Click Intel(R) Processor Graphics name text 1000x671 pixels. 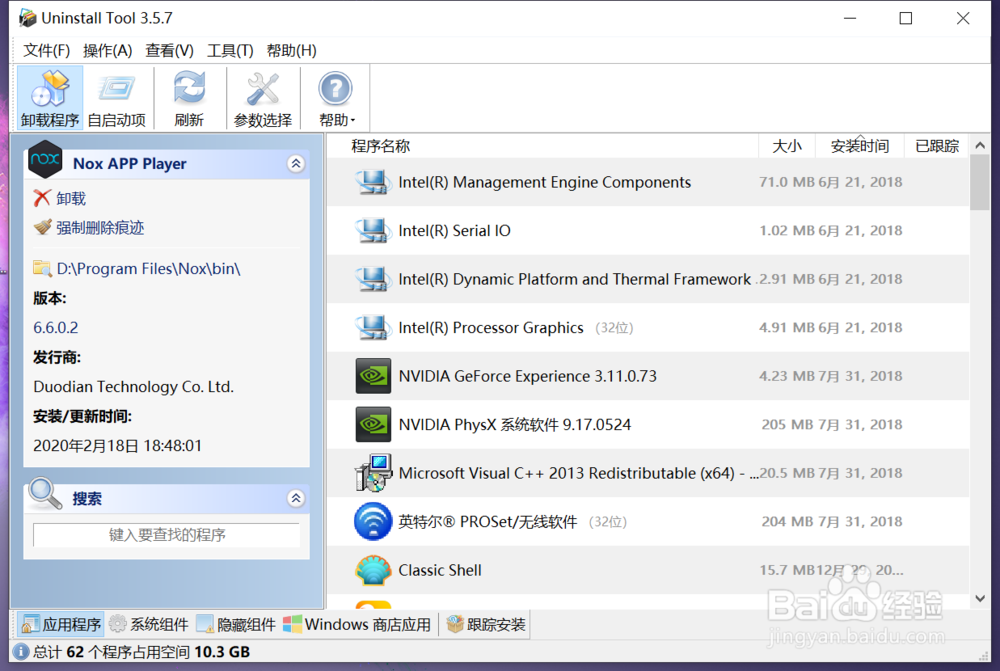(x=490, y=328)
